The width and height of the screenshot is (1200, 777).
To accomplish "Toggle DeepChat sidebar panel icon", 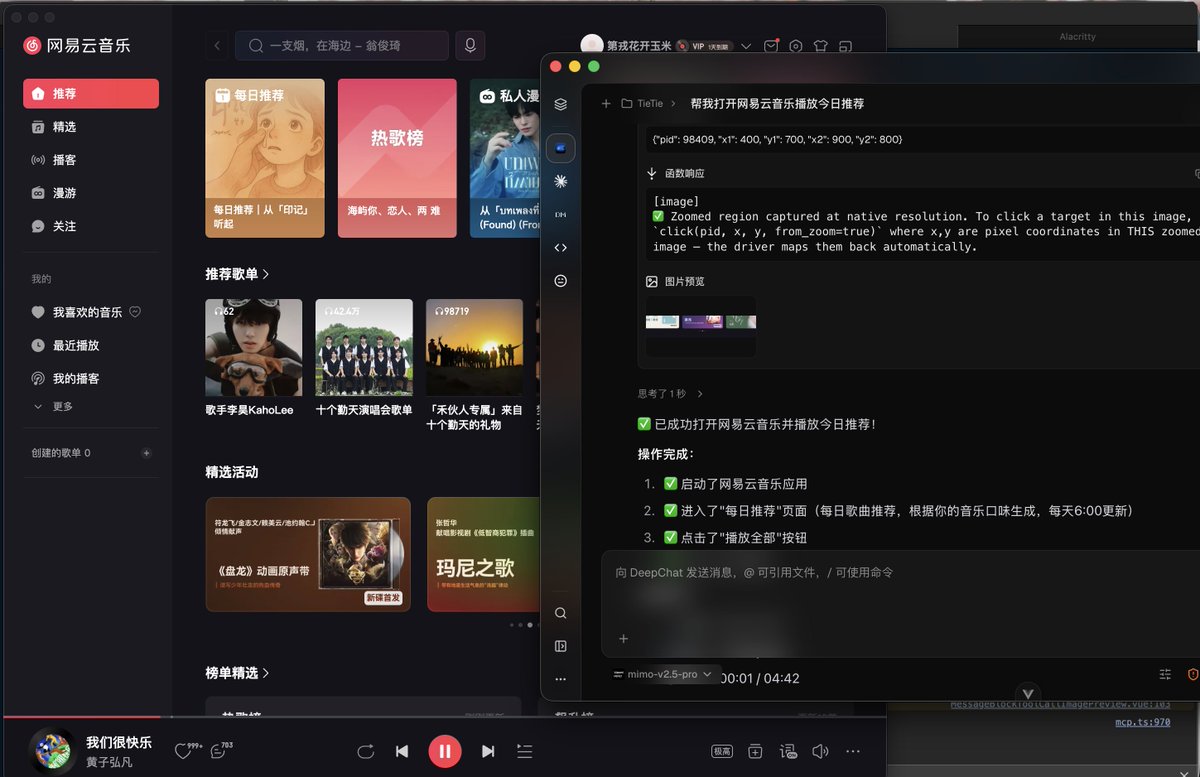I will [x=560, y=646].
